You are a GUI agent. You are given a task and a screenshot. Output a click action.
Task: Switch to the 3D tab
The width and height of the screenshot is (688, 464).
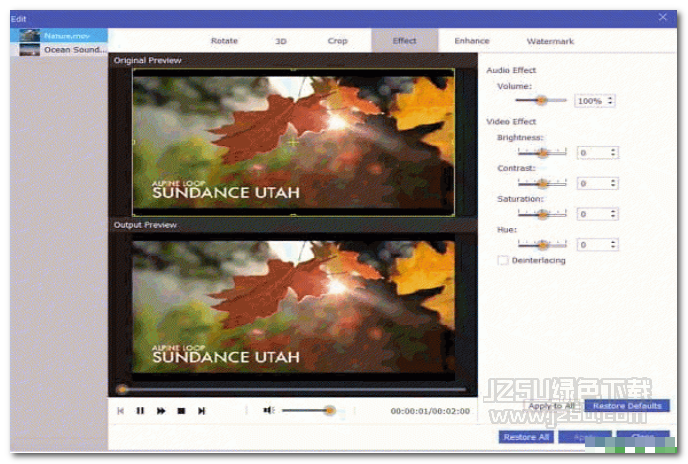tap(281, 41)
